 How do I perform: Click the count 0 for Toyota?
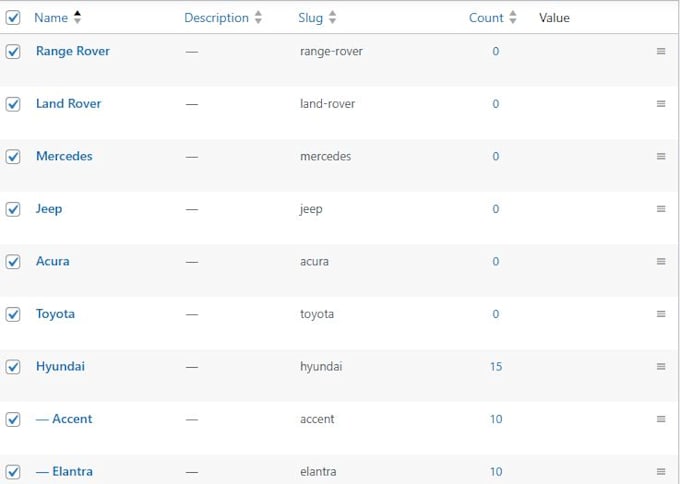pos(496,314)
